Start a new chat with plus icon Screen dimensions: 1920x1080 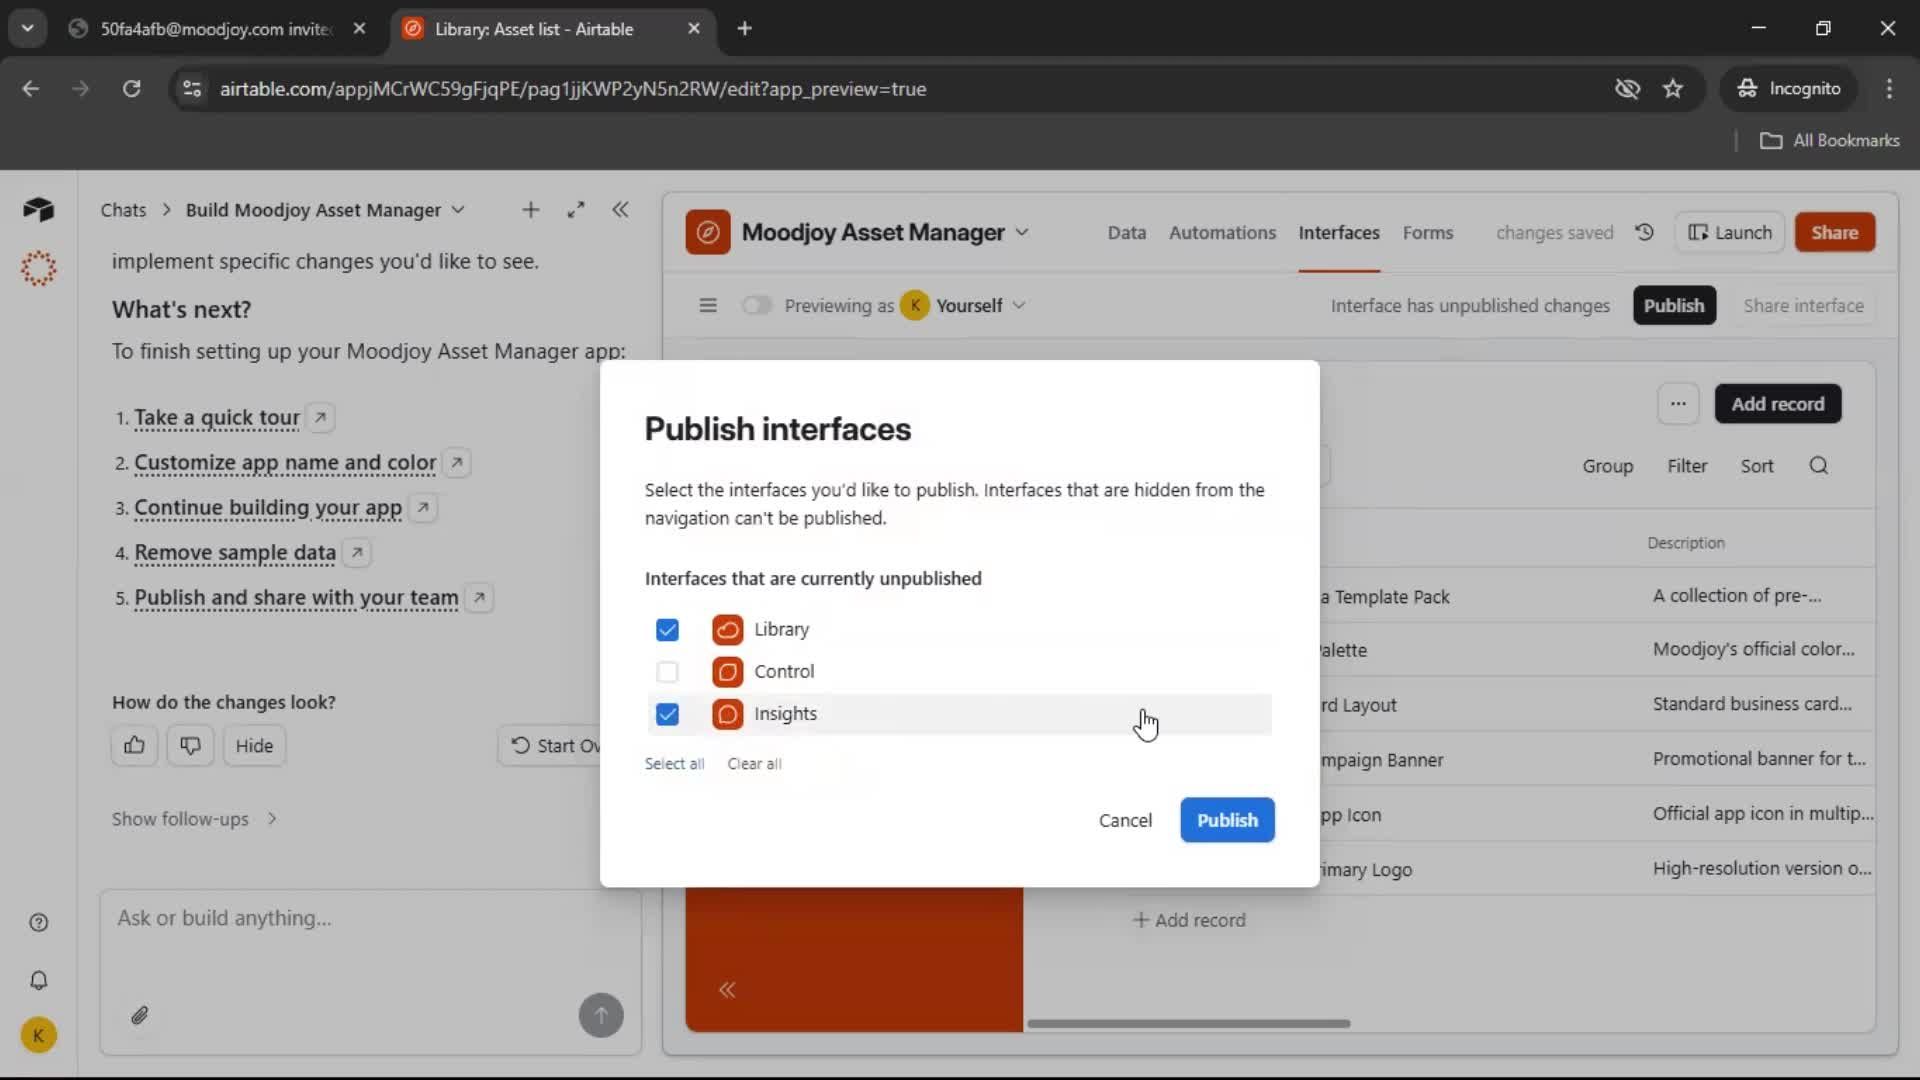pyautogui.click(x=531, y=210)
